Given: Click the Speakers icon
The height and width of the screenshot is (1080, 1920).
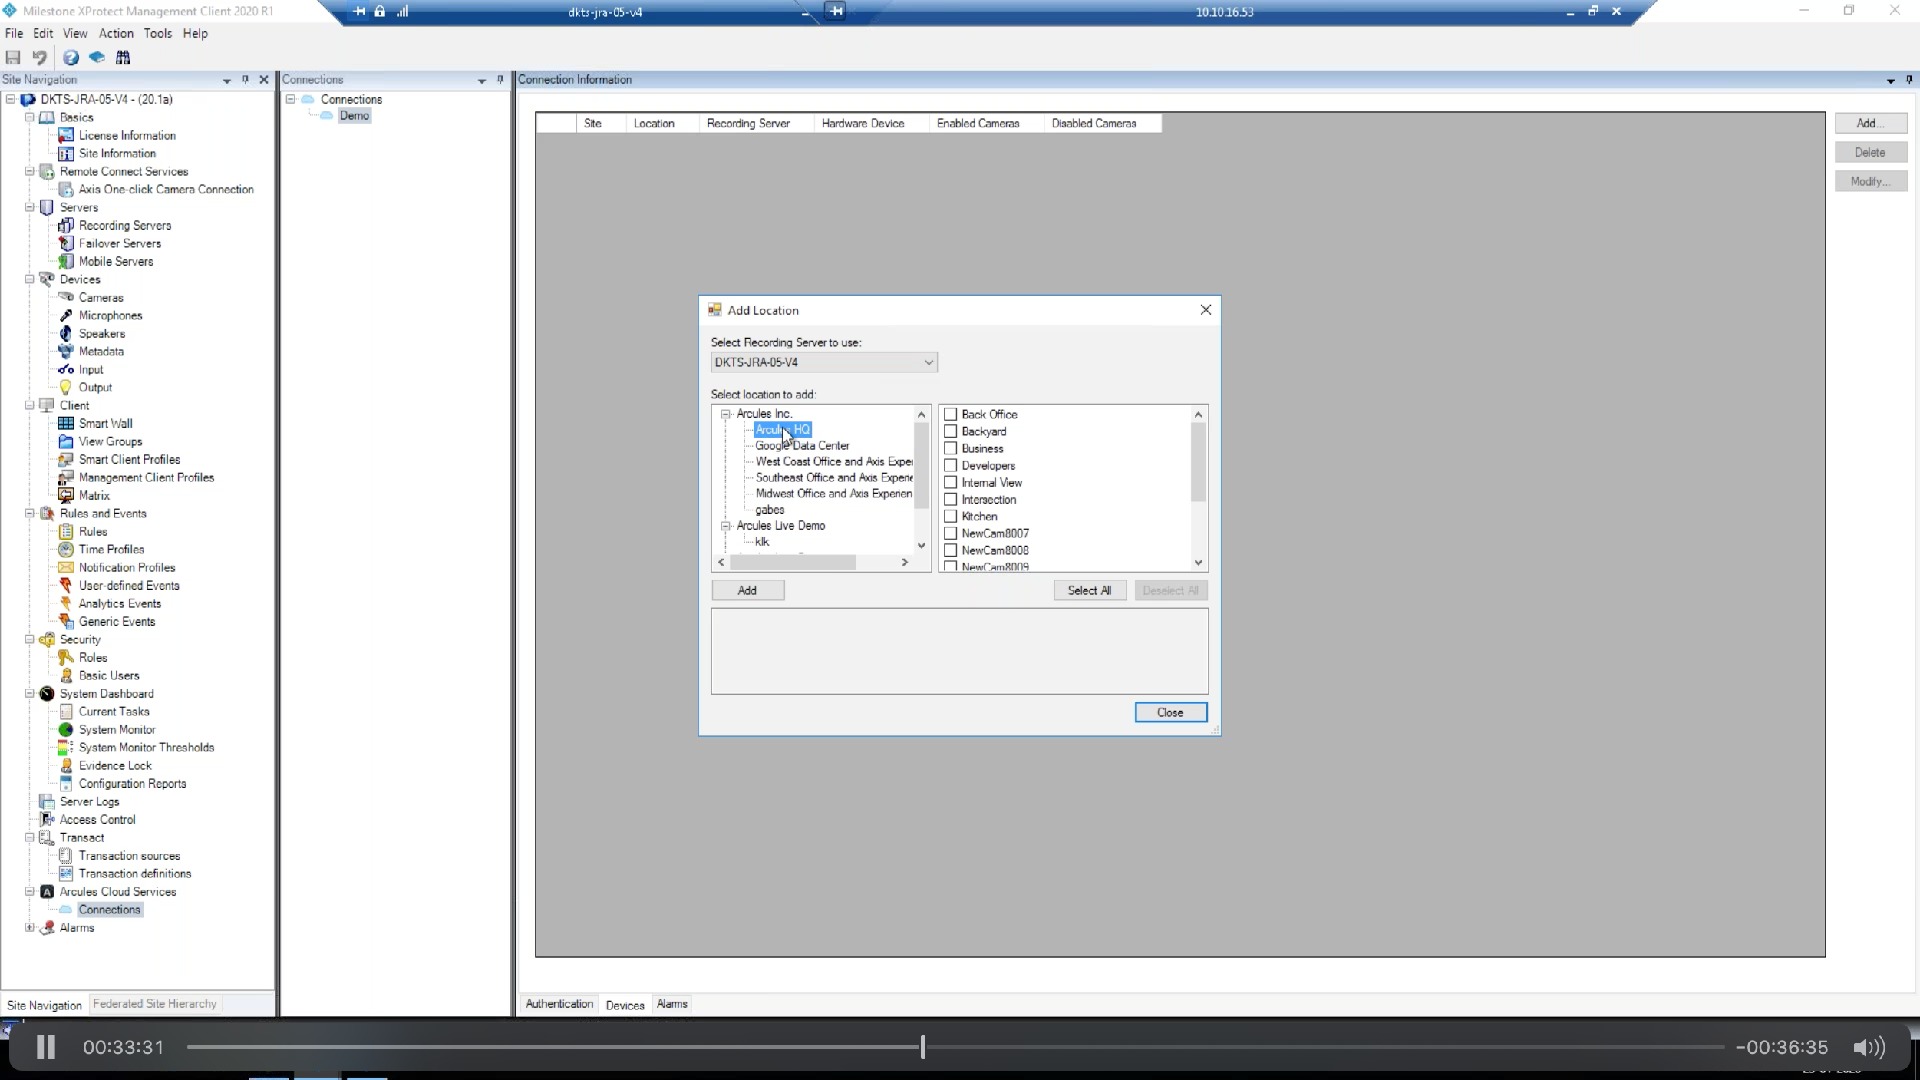Looking at the screenshot, I should pyautogui.click(x=66, y=333).
